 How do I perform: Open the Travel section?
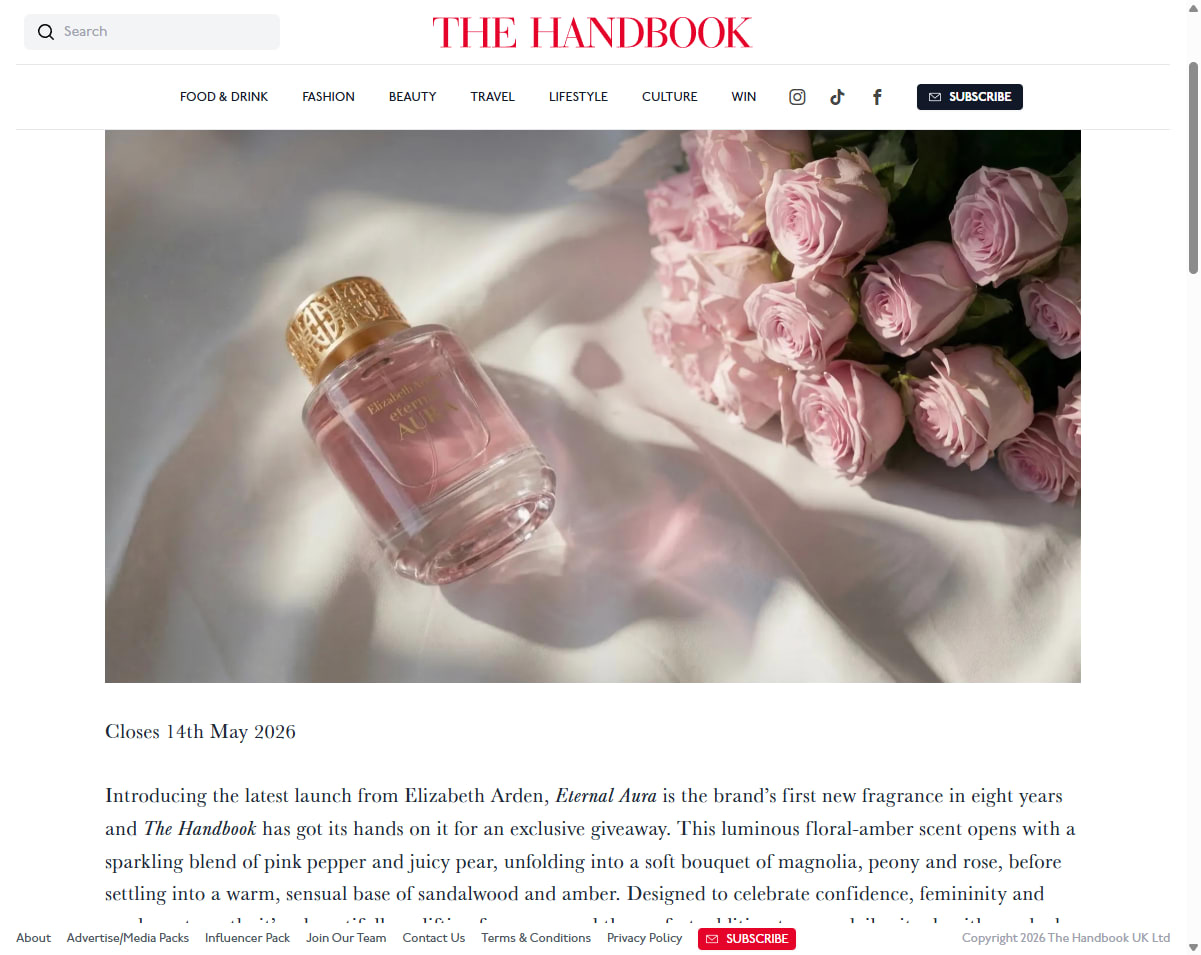pos(492,97)
